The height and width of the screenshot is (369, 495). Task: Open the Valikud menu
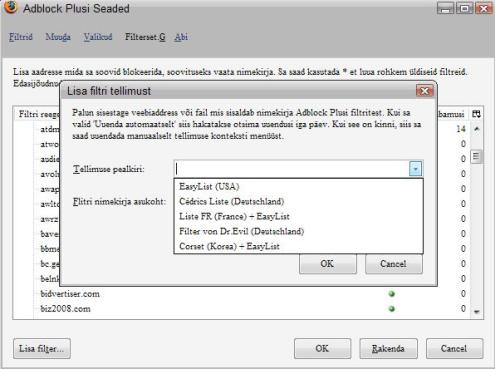pos(98,37)
